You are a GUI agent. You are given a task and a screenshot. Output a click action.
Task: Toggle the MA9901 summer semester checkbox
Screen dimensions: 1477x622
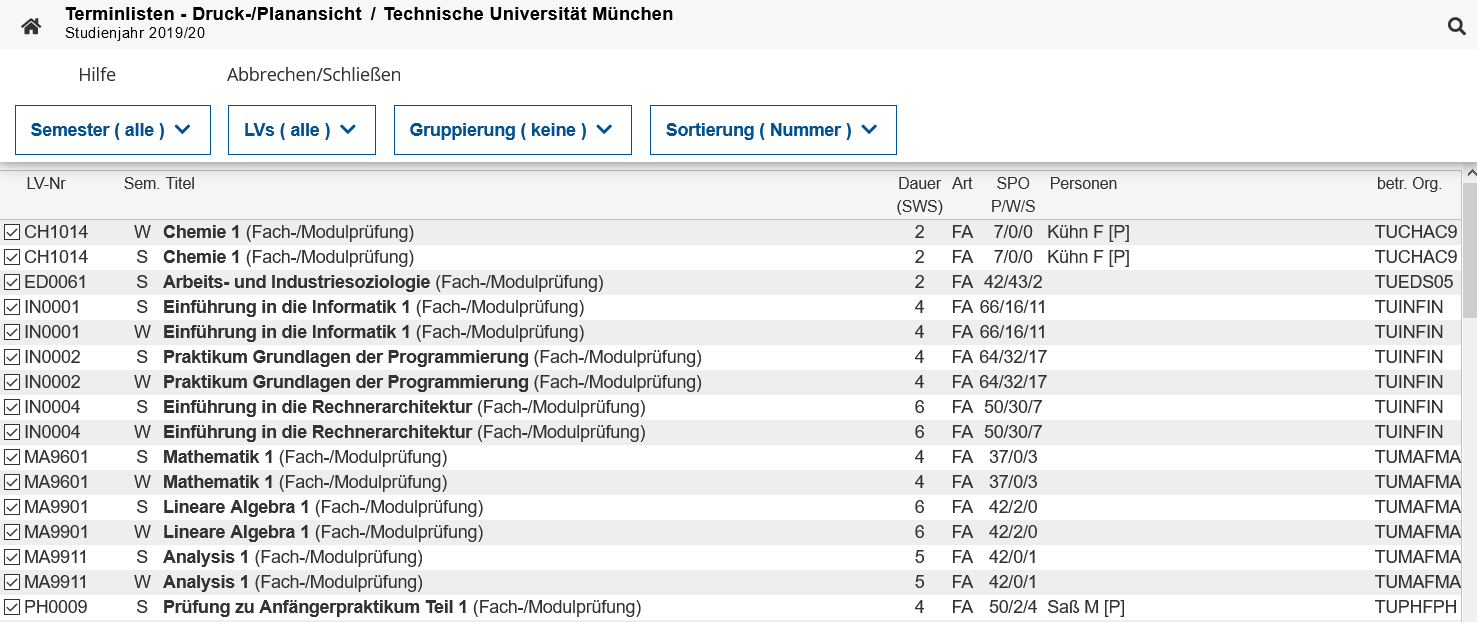12,507
